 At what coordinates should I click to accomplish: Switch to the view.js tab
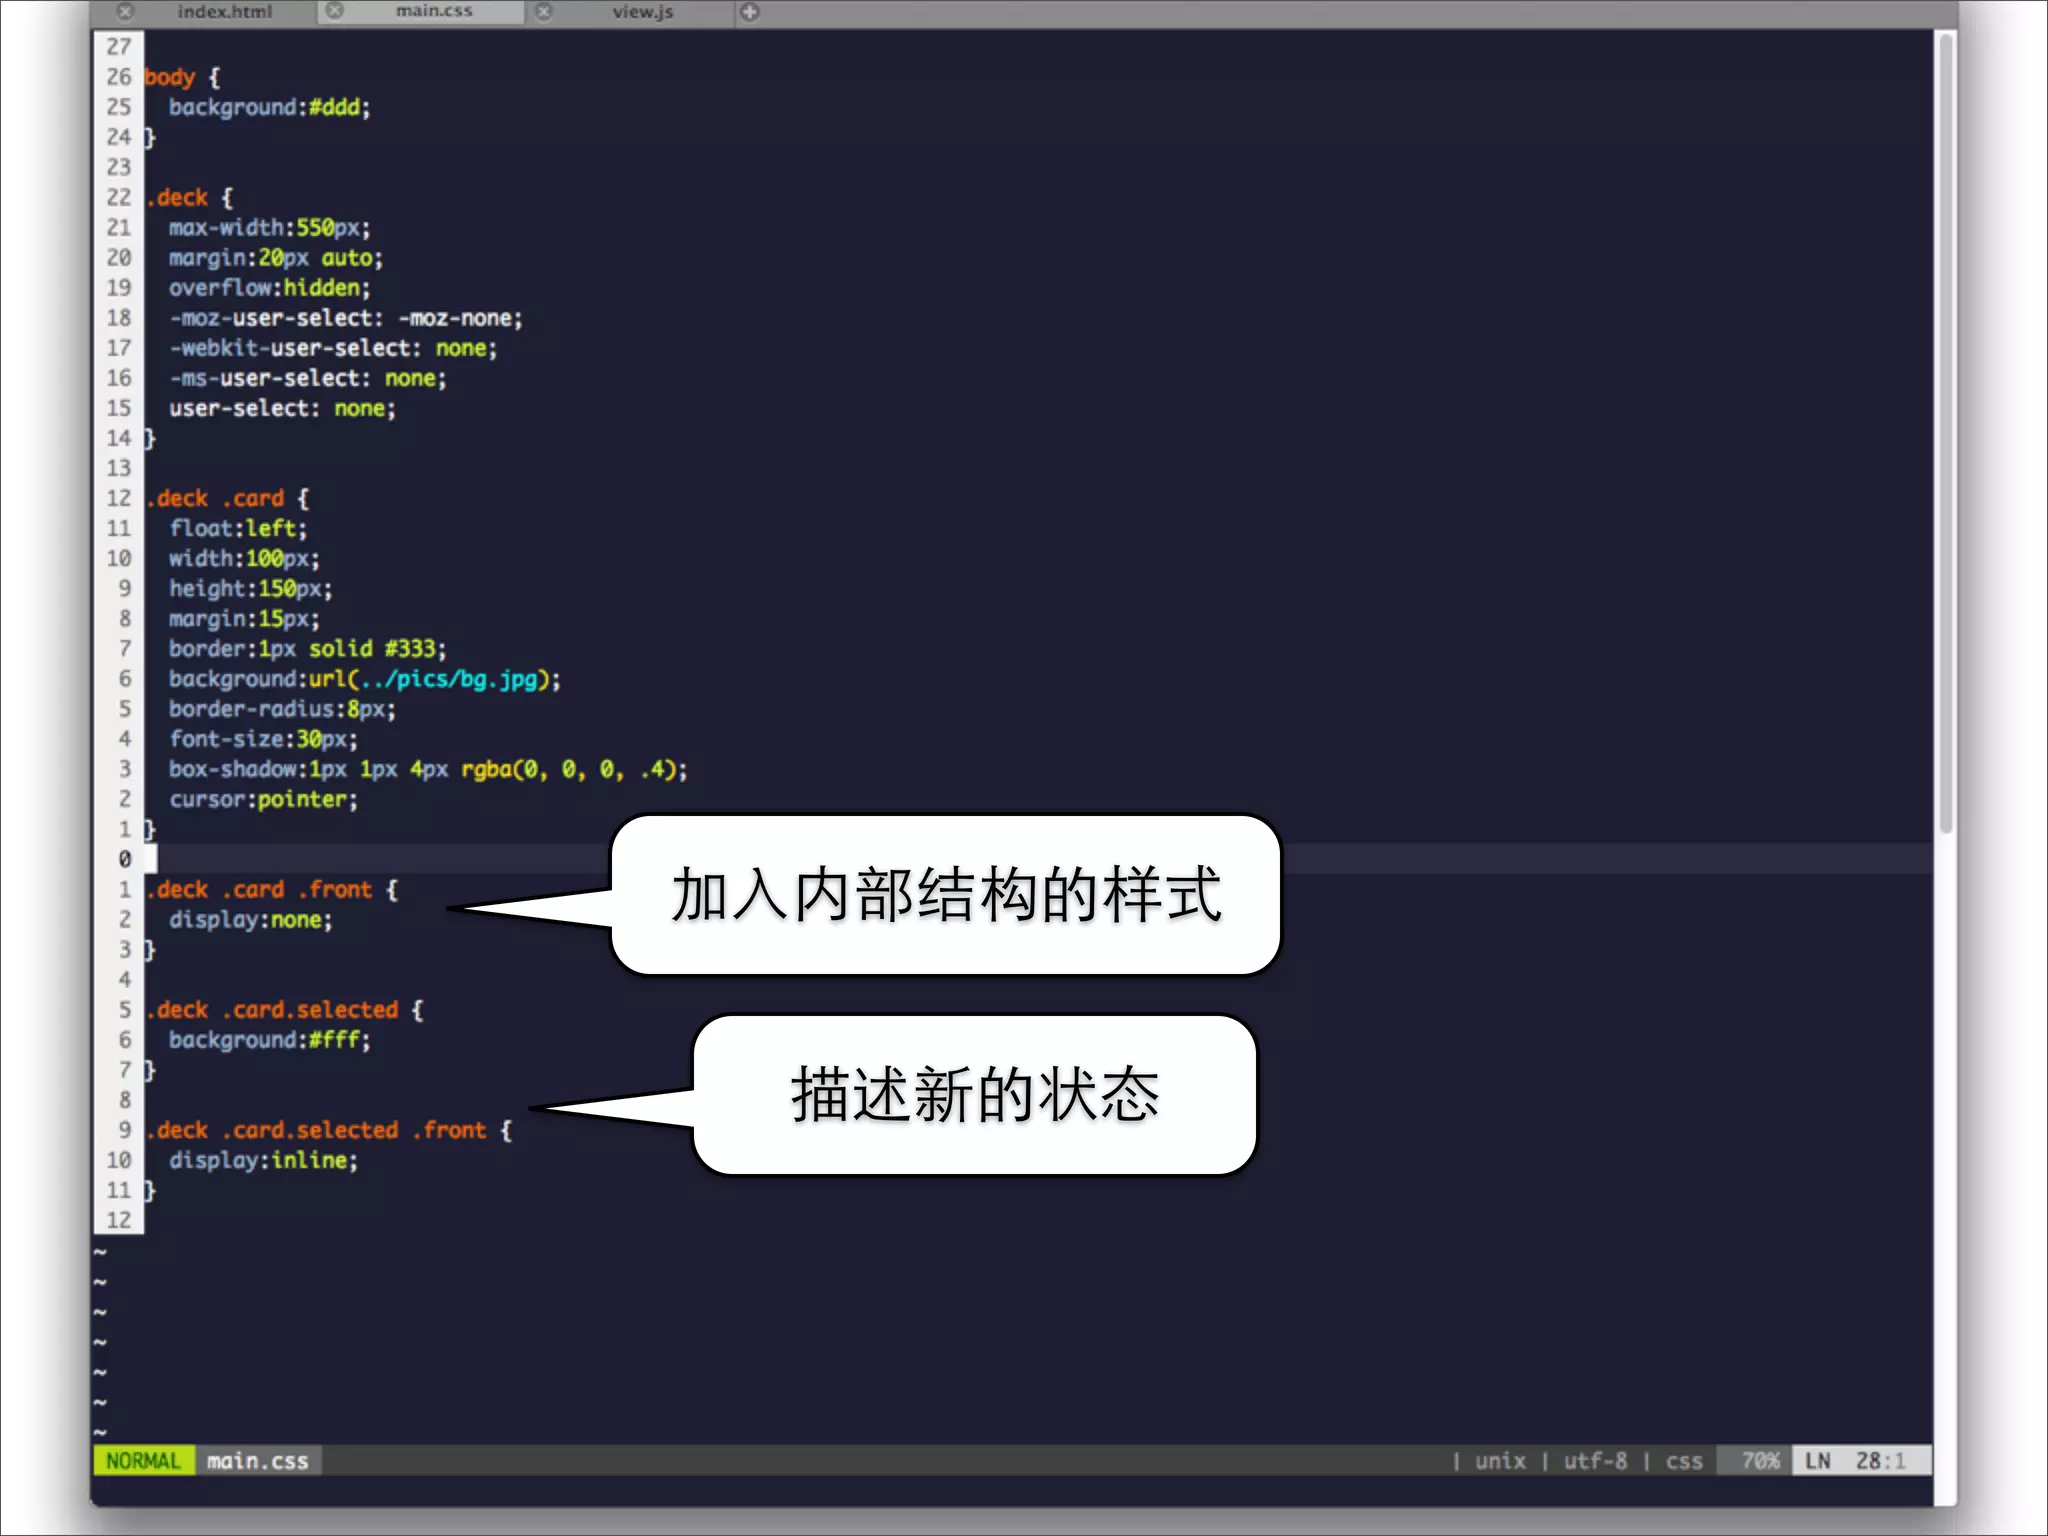643,12
